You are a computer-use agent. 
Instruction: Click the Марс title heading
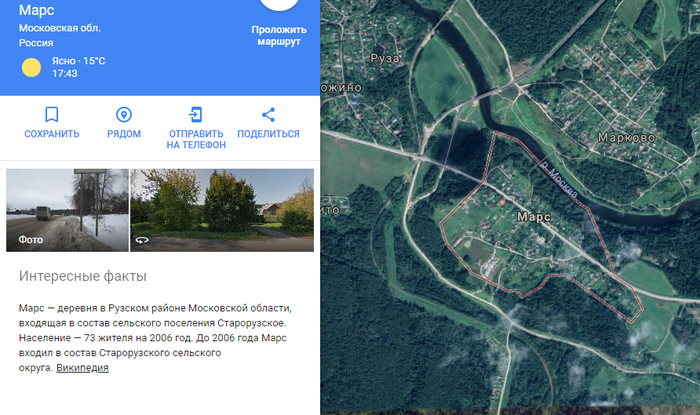point(37,10)
